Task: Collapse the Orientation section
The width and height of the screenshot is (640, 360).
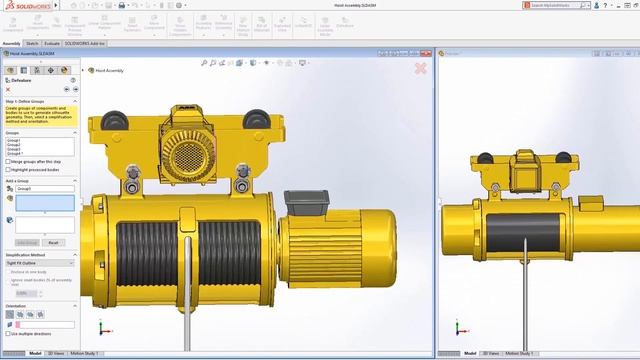Action: click(75, 306)
